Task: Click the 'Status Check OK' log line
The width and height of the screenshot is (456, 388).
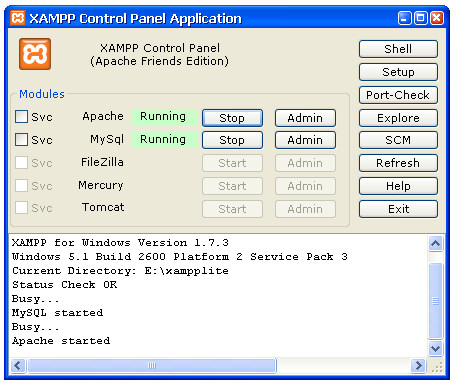Action: tap(65, 285)
